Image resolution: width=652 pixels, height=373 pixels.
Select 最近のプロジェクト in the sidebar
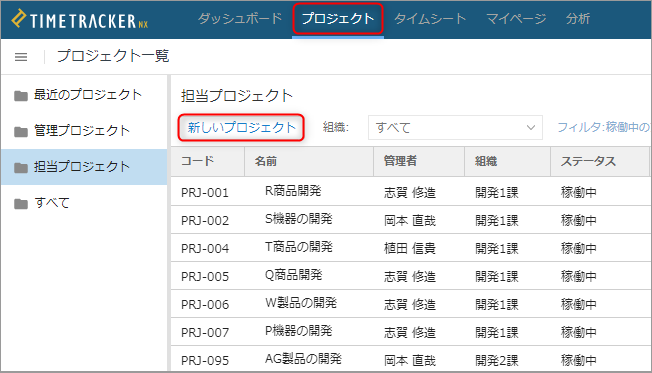pyautogui.click(x=84, y=95)
